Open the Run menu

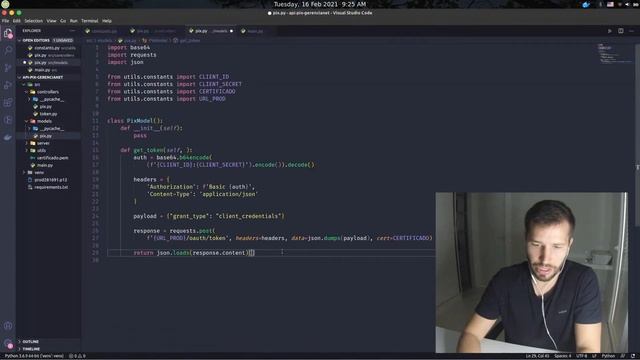click(x=73, y=21)
